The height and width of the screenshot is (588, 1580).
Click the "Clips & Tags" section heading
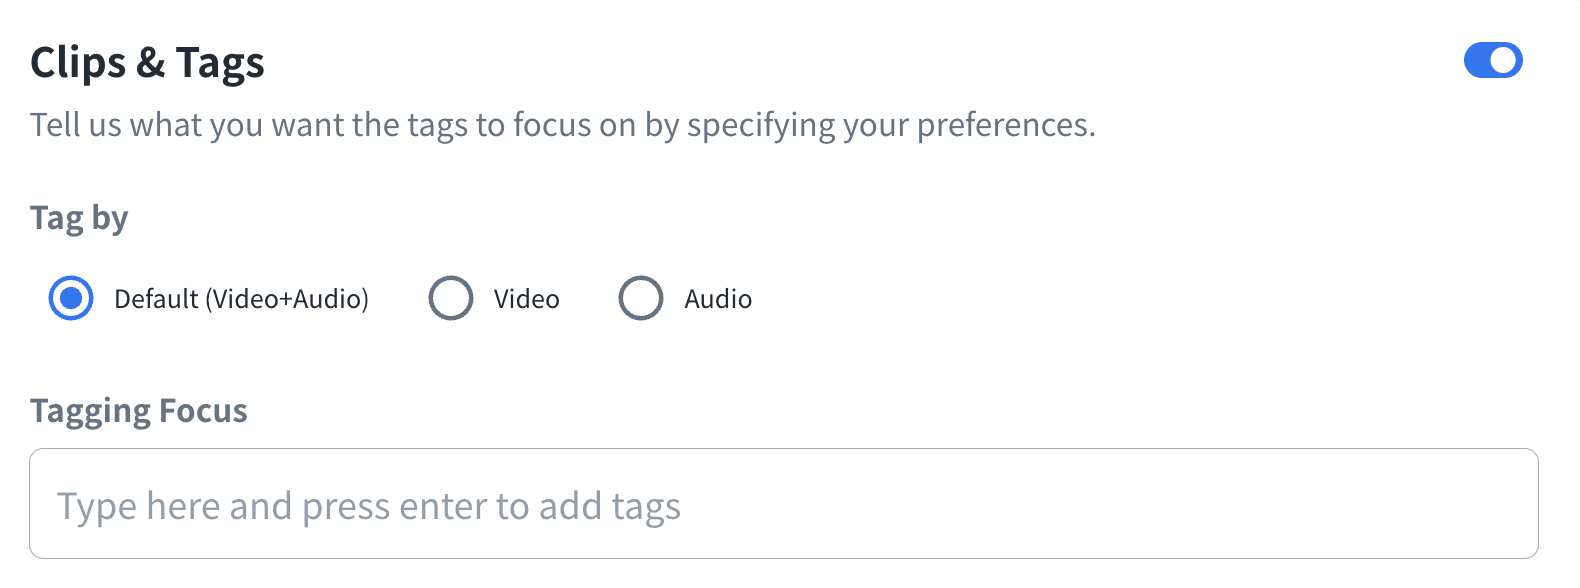147,63
